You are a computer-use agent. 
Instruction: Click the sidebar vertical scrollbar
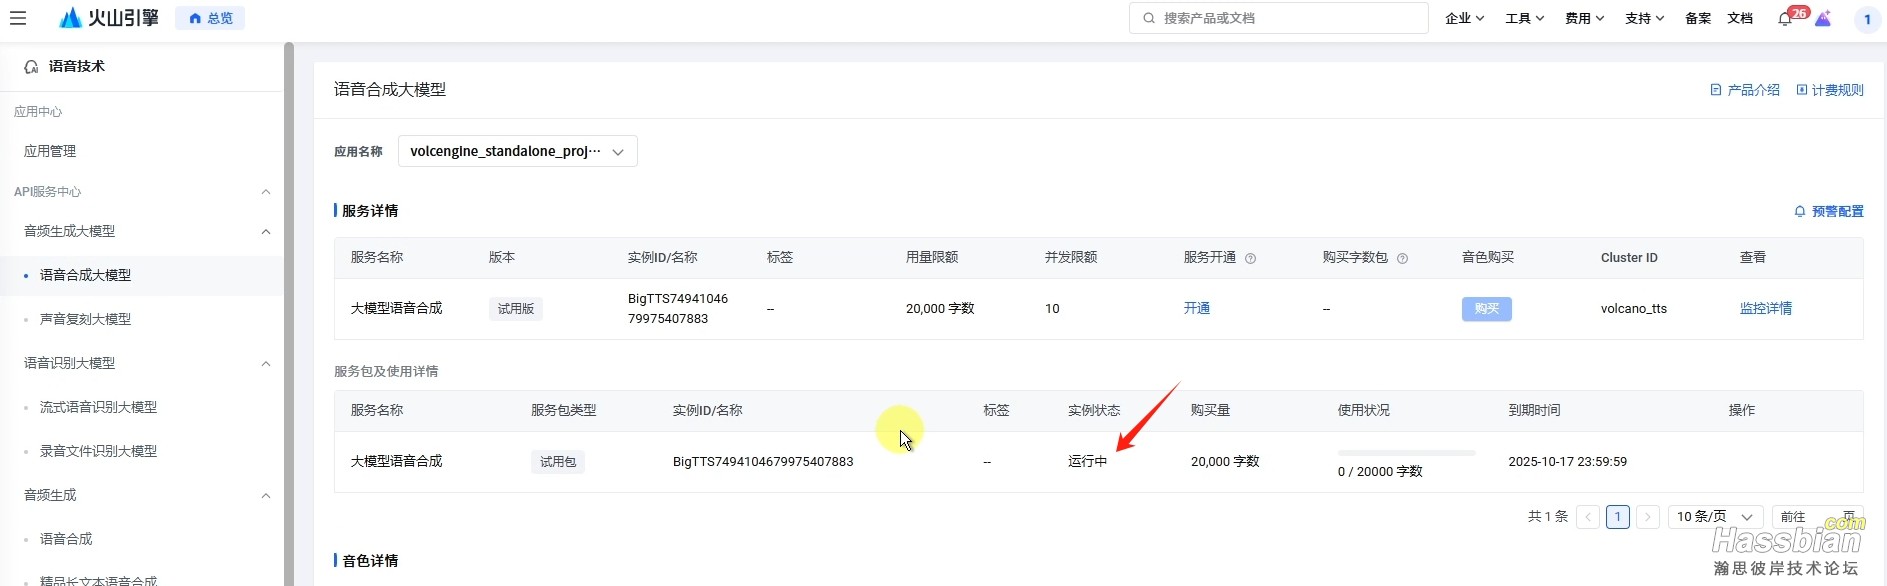288,314
